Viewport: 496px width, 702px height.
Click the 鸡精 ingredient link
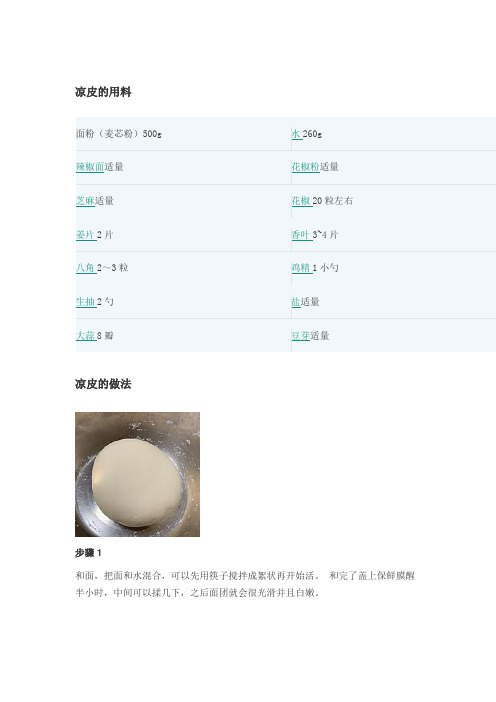pyautogui.click(x=301, y=268)
